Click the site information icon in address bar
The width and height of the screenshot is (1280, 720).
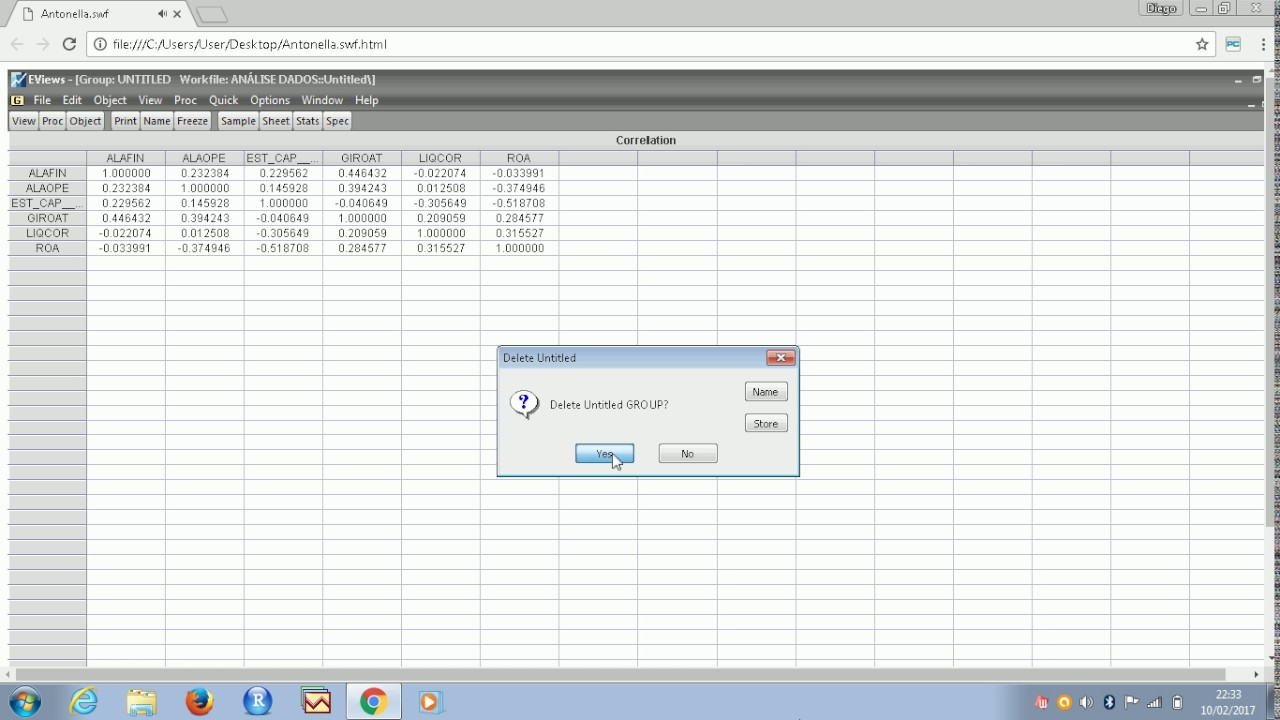(x=99, y=44)
